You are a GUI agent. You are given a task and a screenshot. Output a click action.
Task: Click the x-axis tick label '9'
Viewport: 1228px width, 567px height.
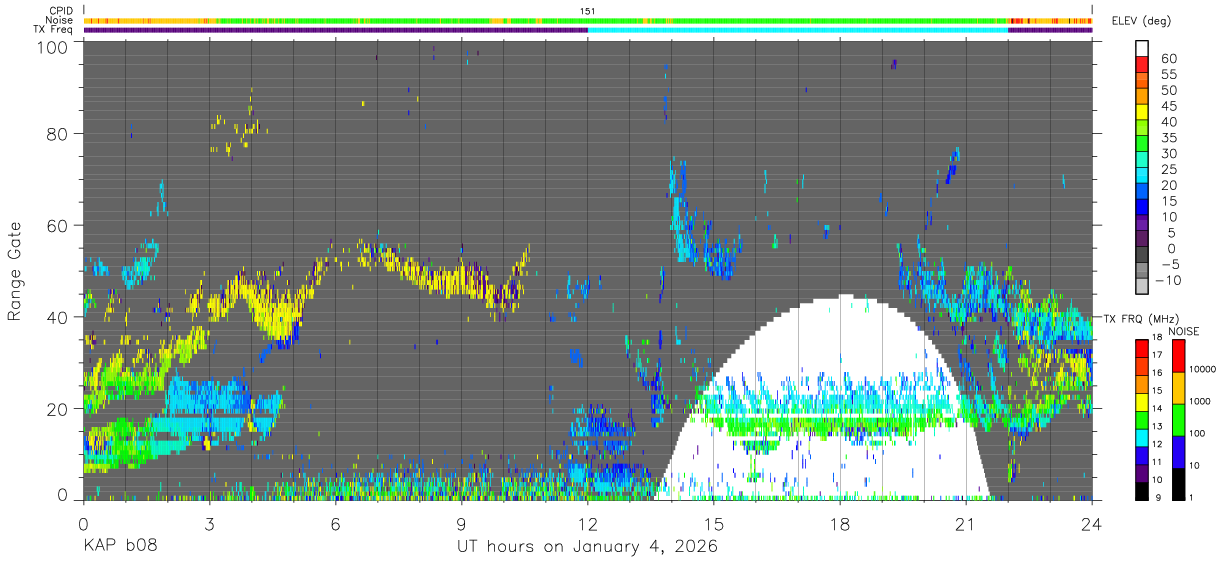click(x=461, y=523)
